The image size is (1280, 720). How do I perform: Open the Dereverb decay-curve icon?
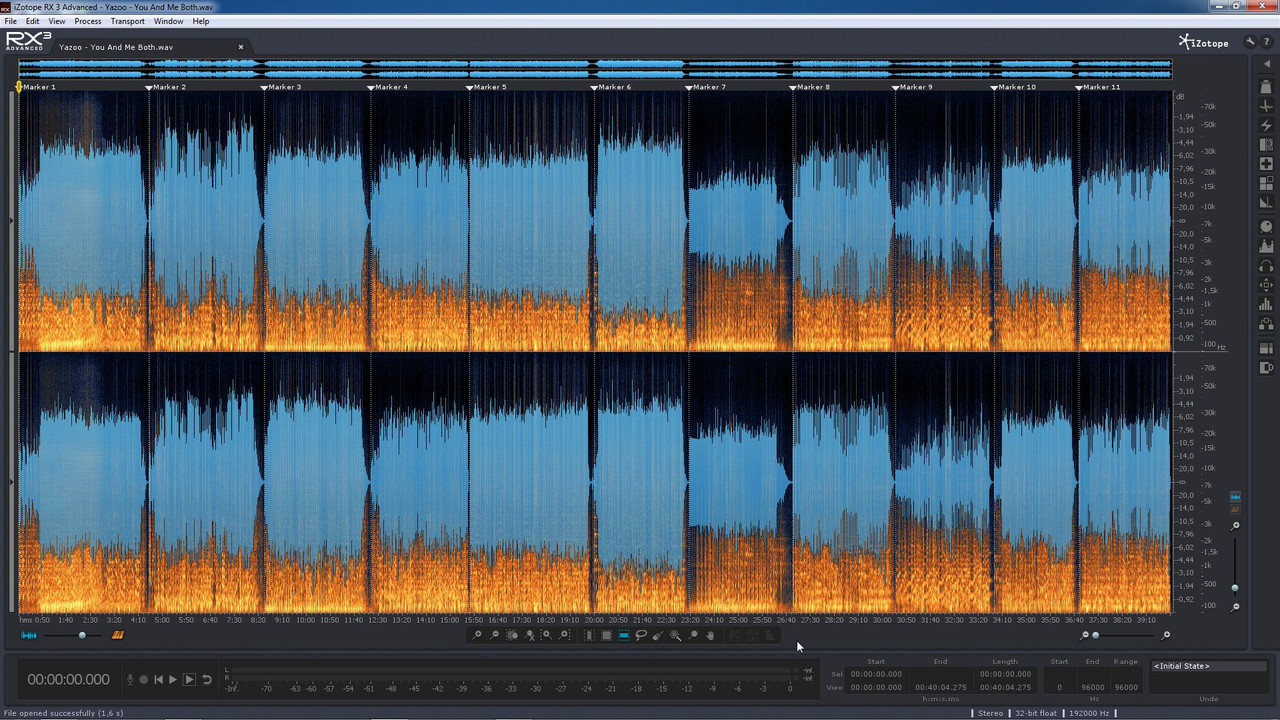pyautogui.click(x=1266, y=203)
